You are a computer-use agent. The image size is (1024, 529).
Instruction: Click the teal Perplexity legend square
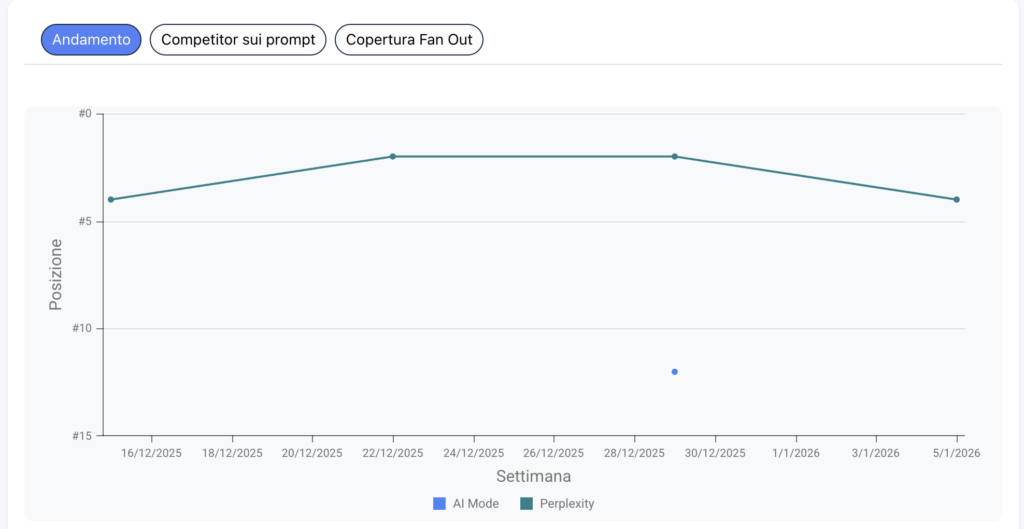[526, 504]
